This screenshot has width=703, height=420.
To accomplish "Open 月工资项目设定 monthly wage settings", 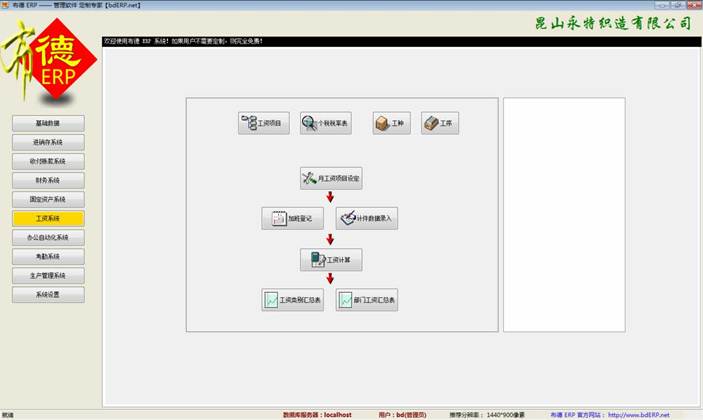I will 331,179.
